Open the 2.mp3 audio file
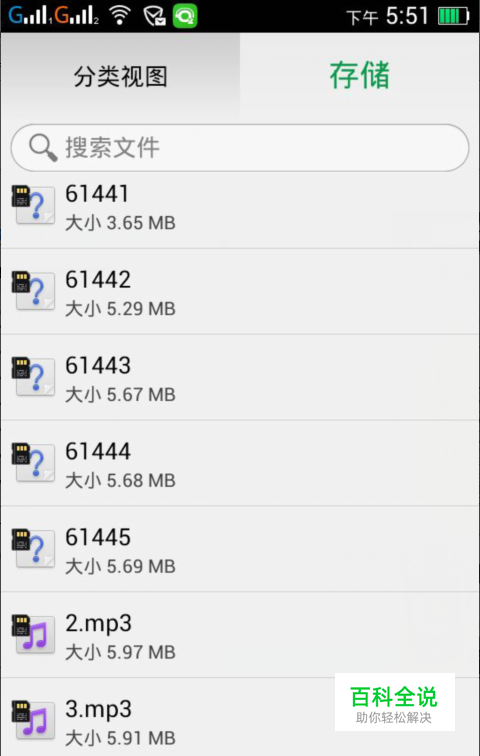Viewport: 480px width, 756px height. [240, 635]
